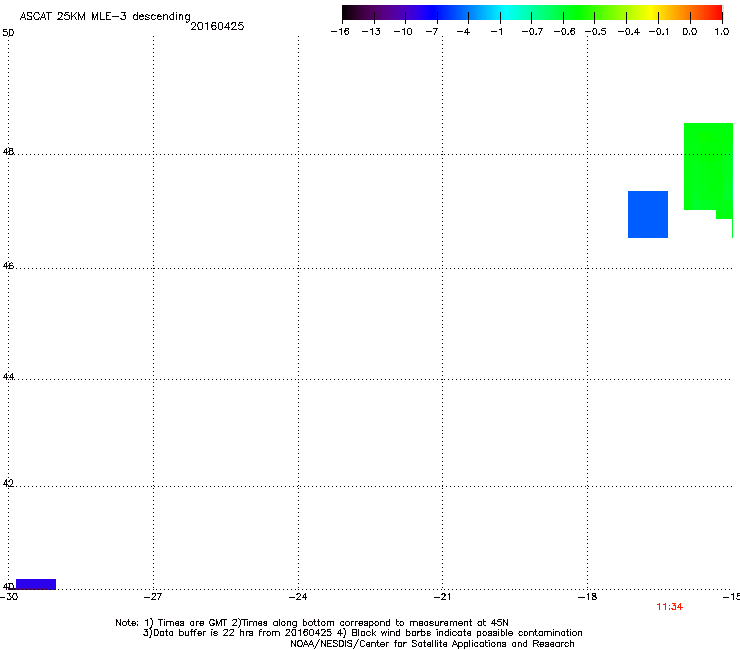Click the dark purple start of color bar

tap(352, 12)
